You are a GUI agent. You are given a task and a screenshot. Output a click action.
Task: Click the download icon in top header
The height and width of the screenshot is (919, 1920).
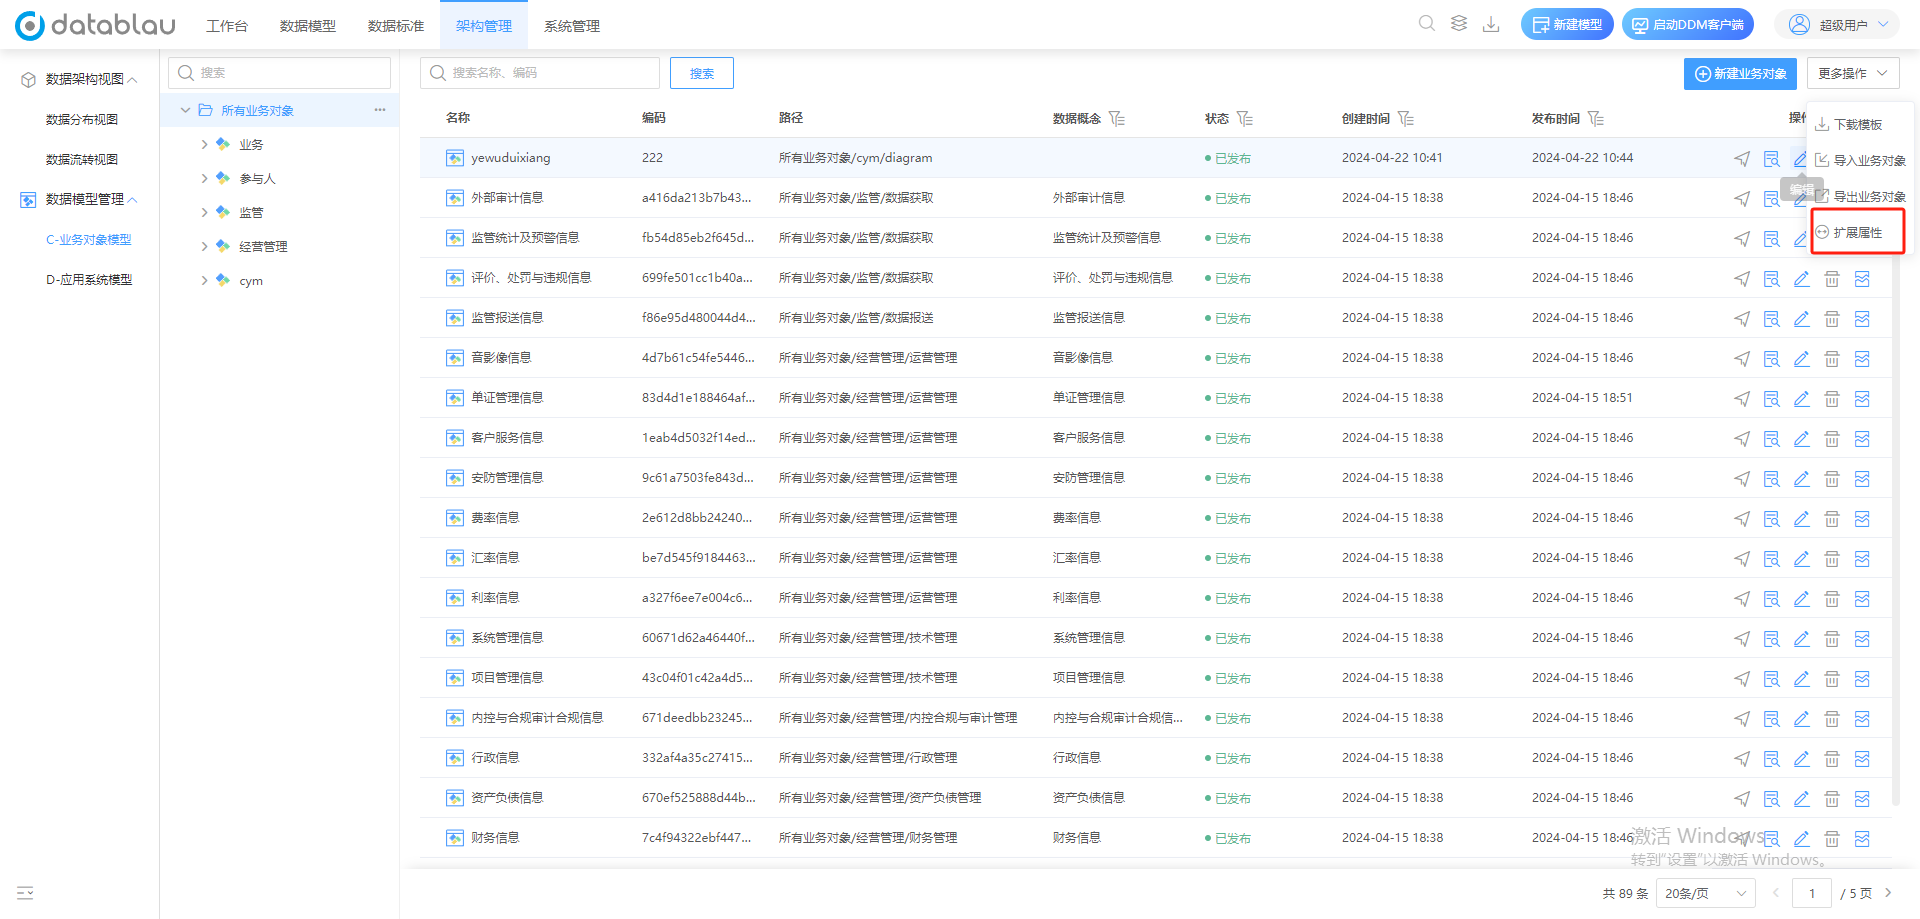1491,24
